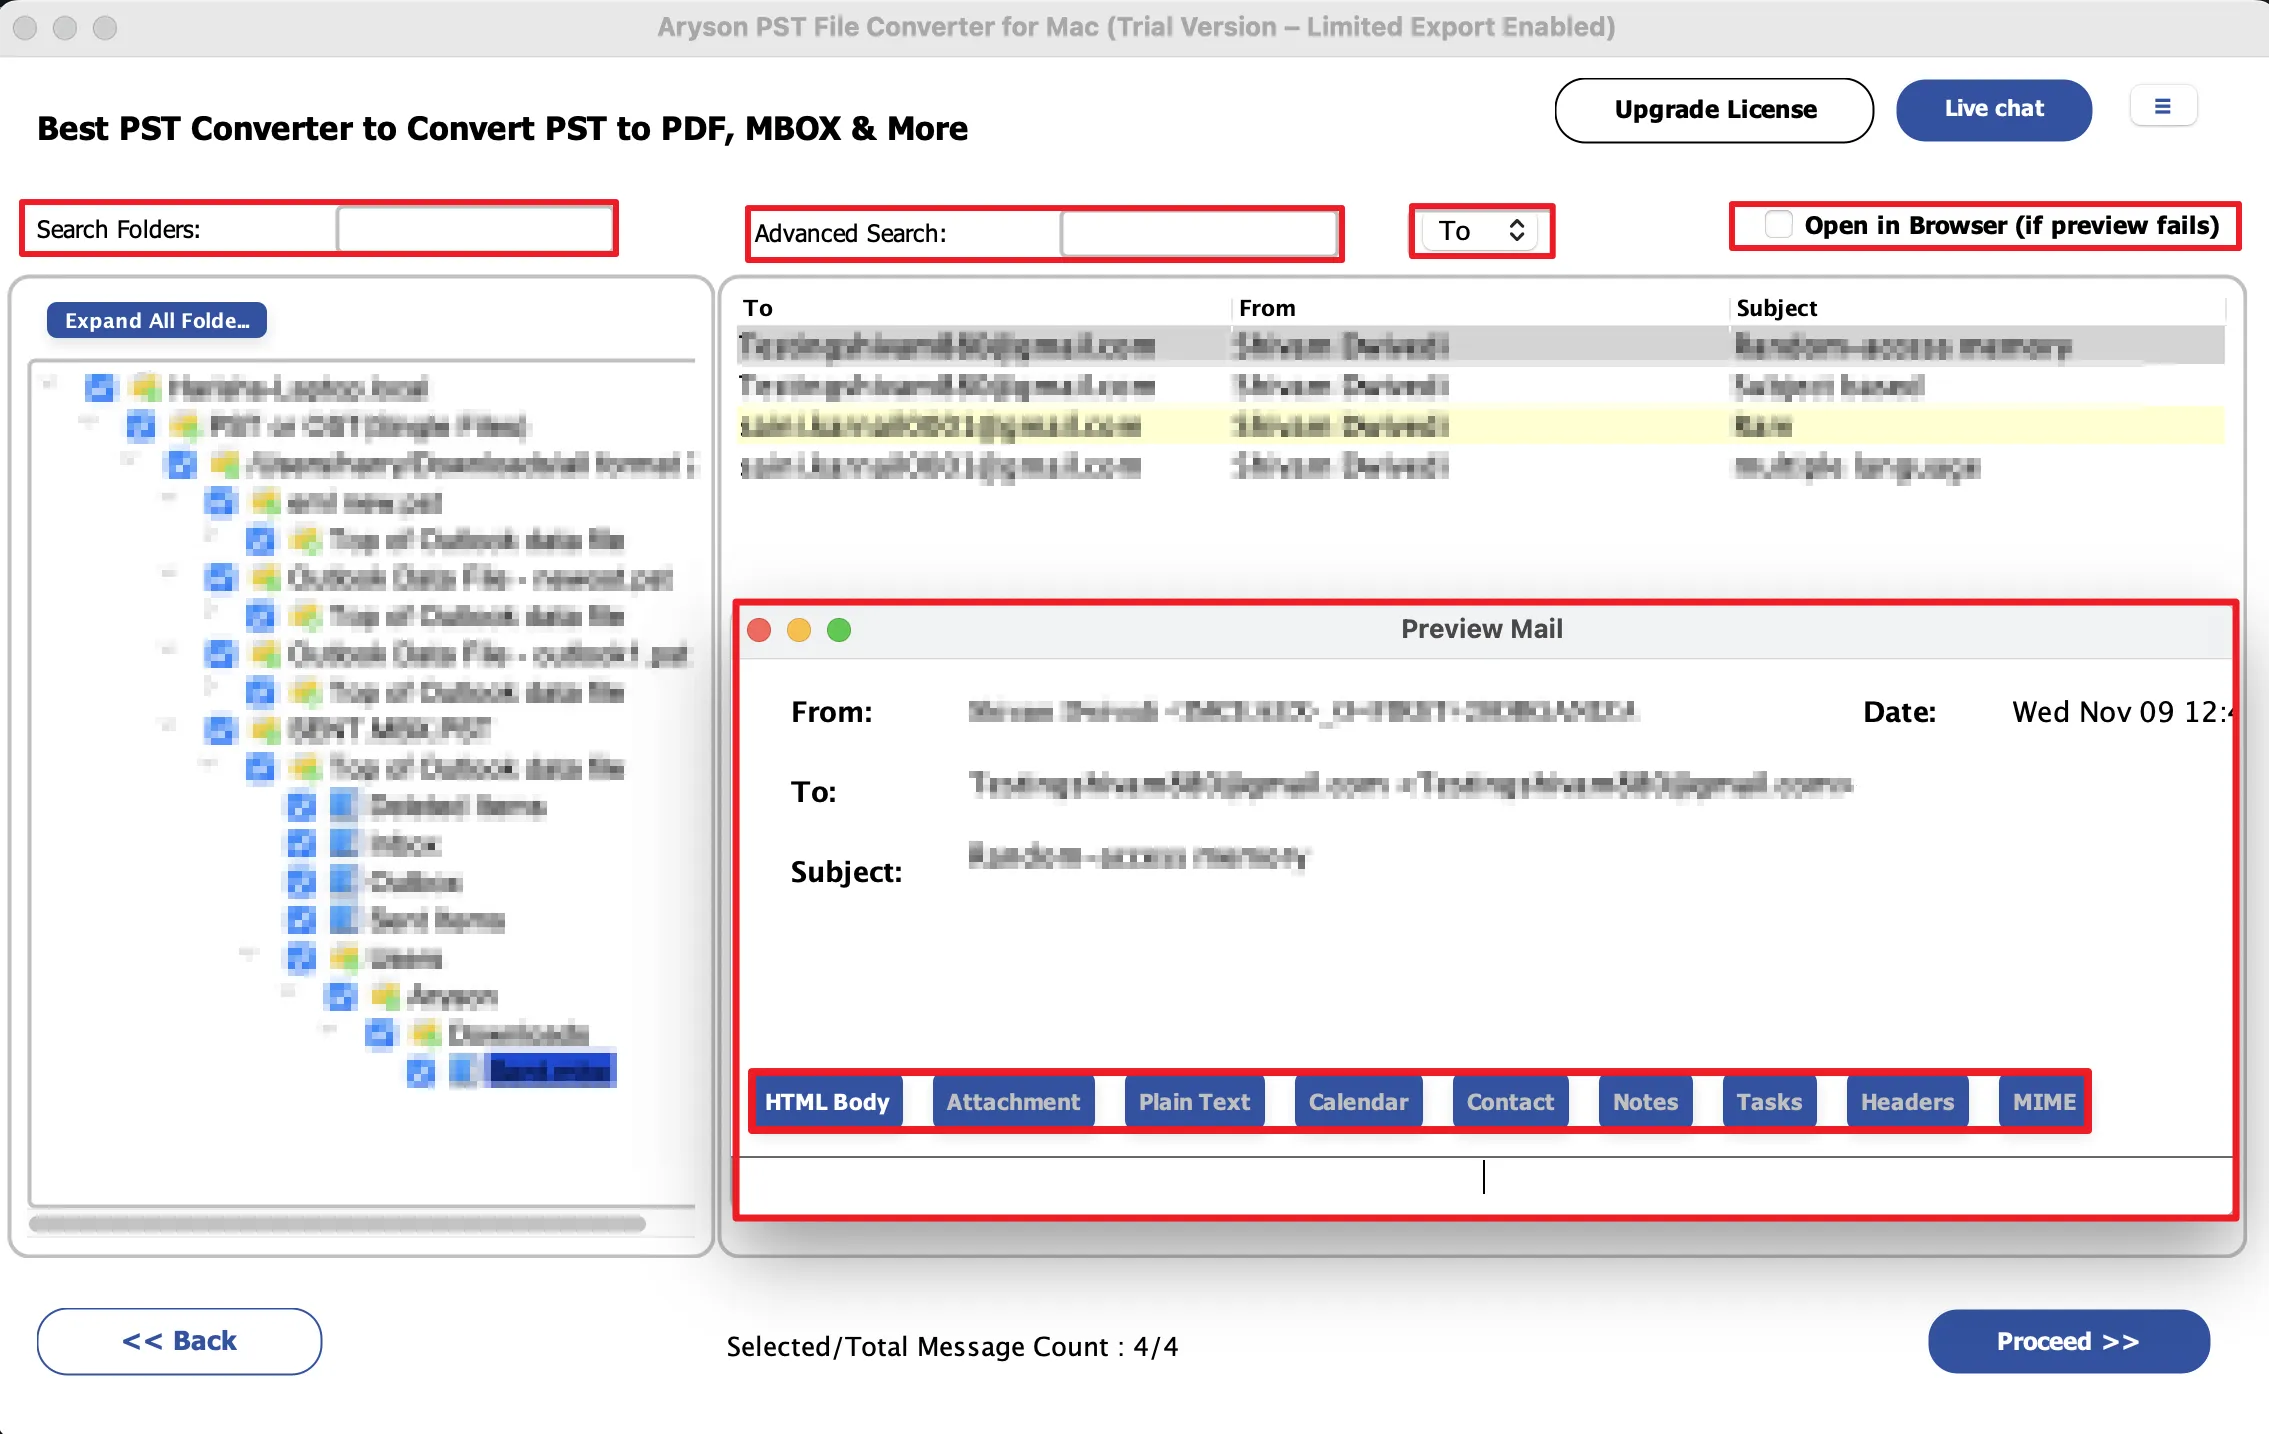Click the Upgrade License button
Viewport: 2269px width, 1434px height.
[x=1714, y=110]
